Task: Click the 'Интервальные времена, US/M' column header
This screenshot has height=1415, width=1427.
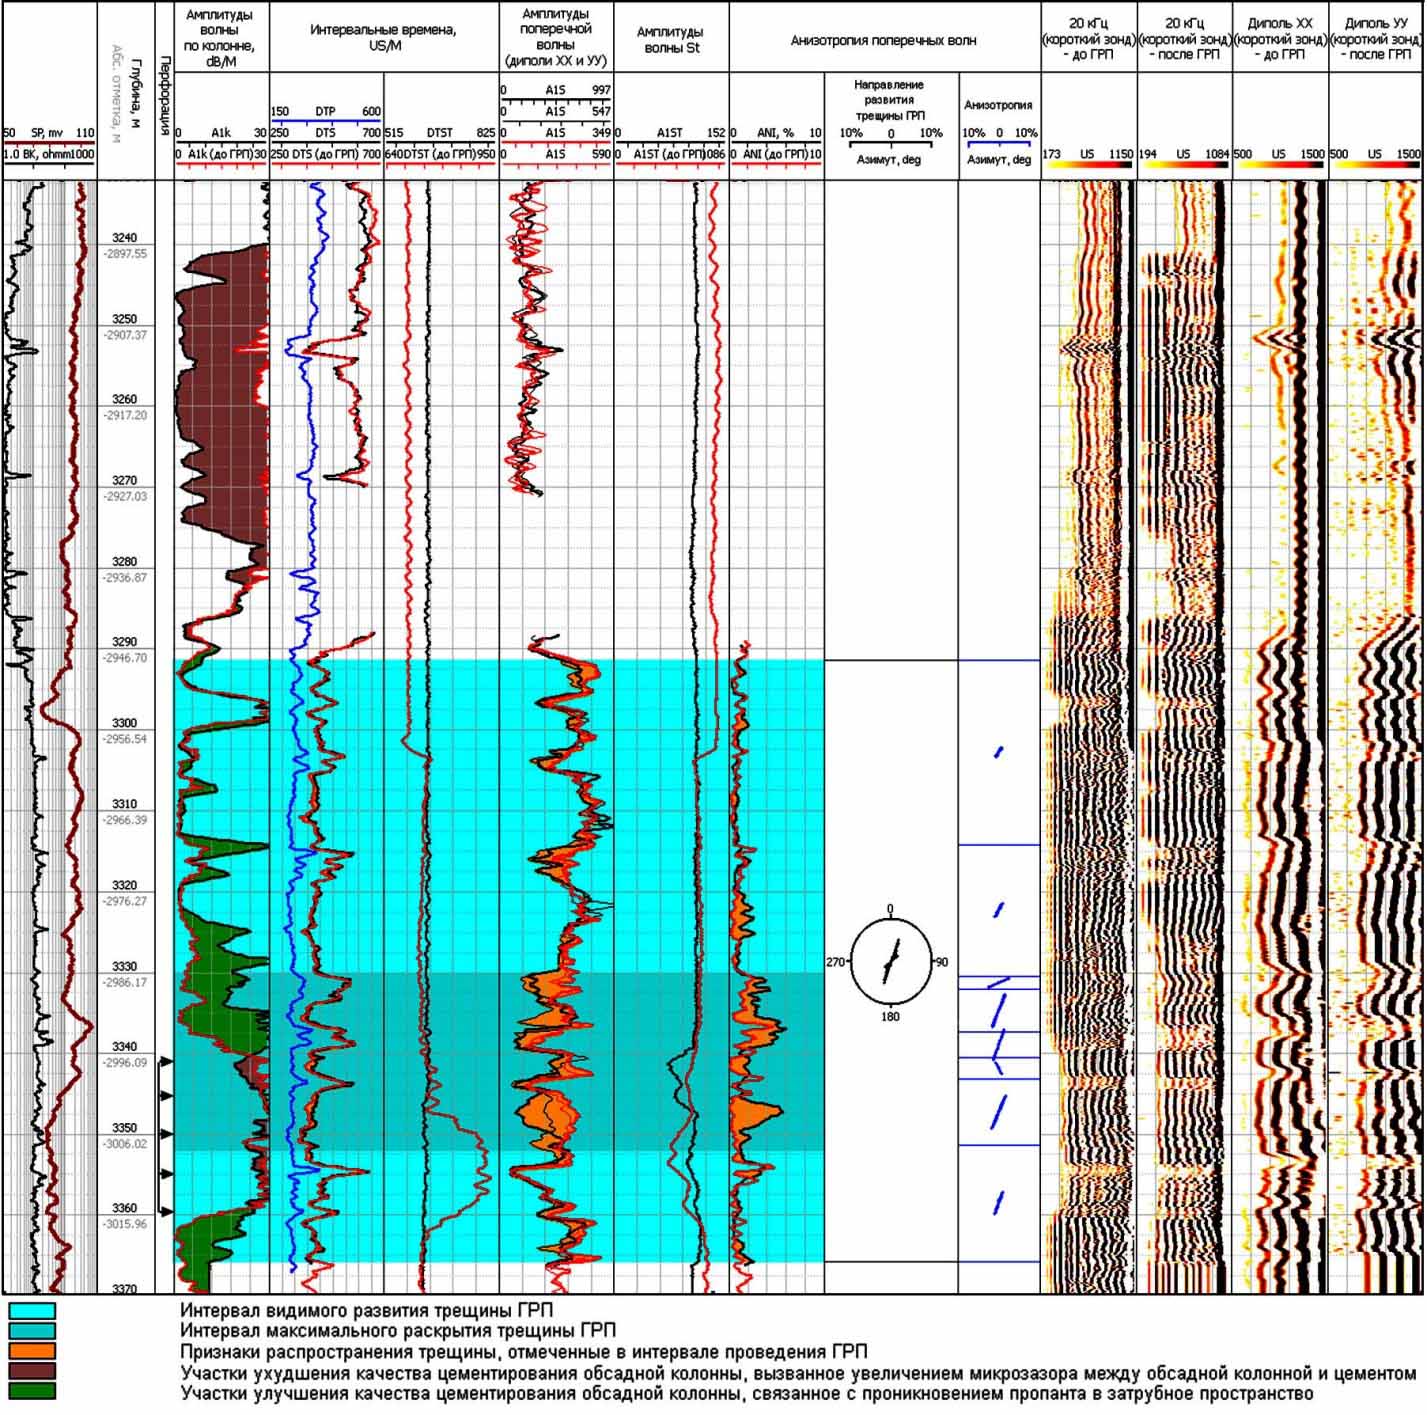Action: tap(384, 37)
